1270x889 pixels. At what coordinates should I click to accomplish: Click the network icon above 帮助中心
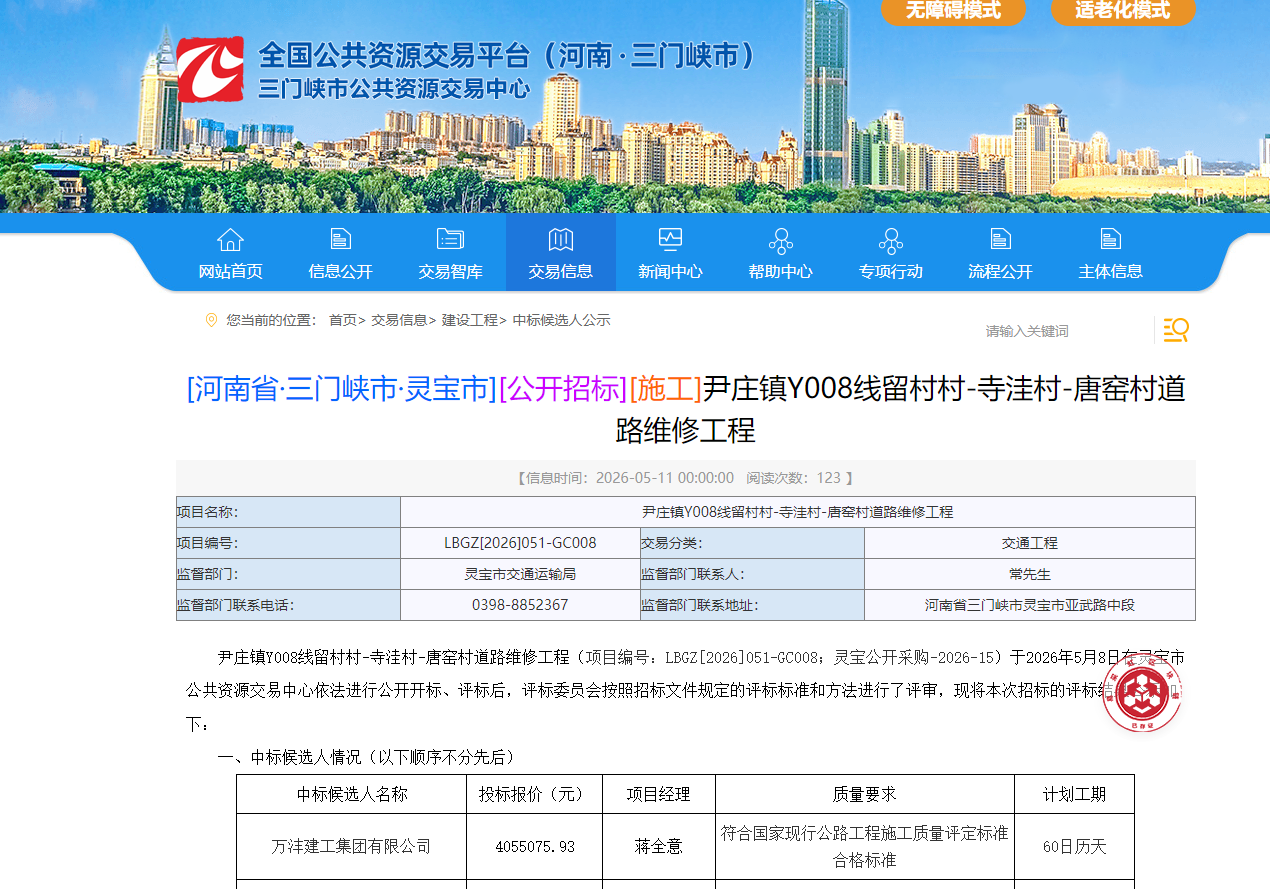781,240
